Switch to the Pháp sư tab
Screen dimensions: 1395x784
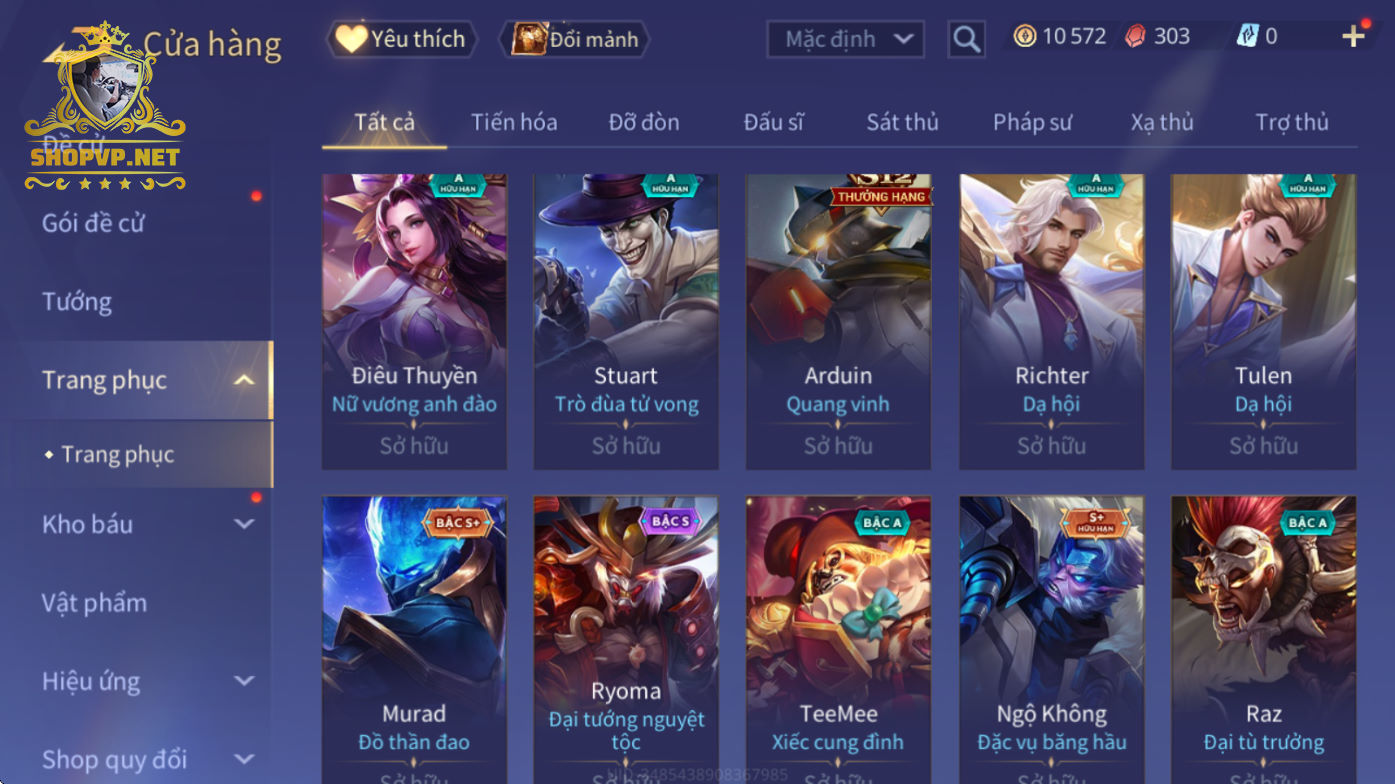pos(1032,122)
